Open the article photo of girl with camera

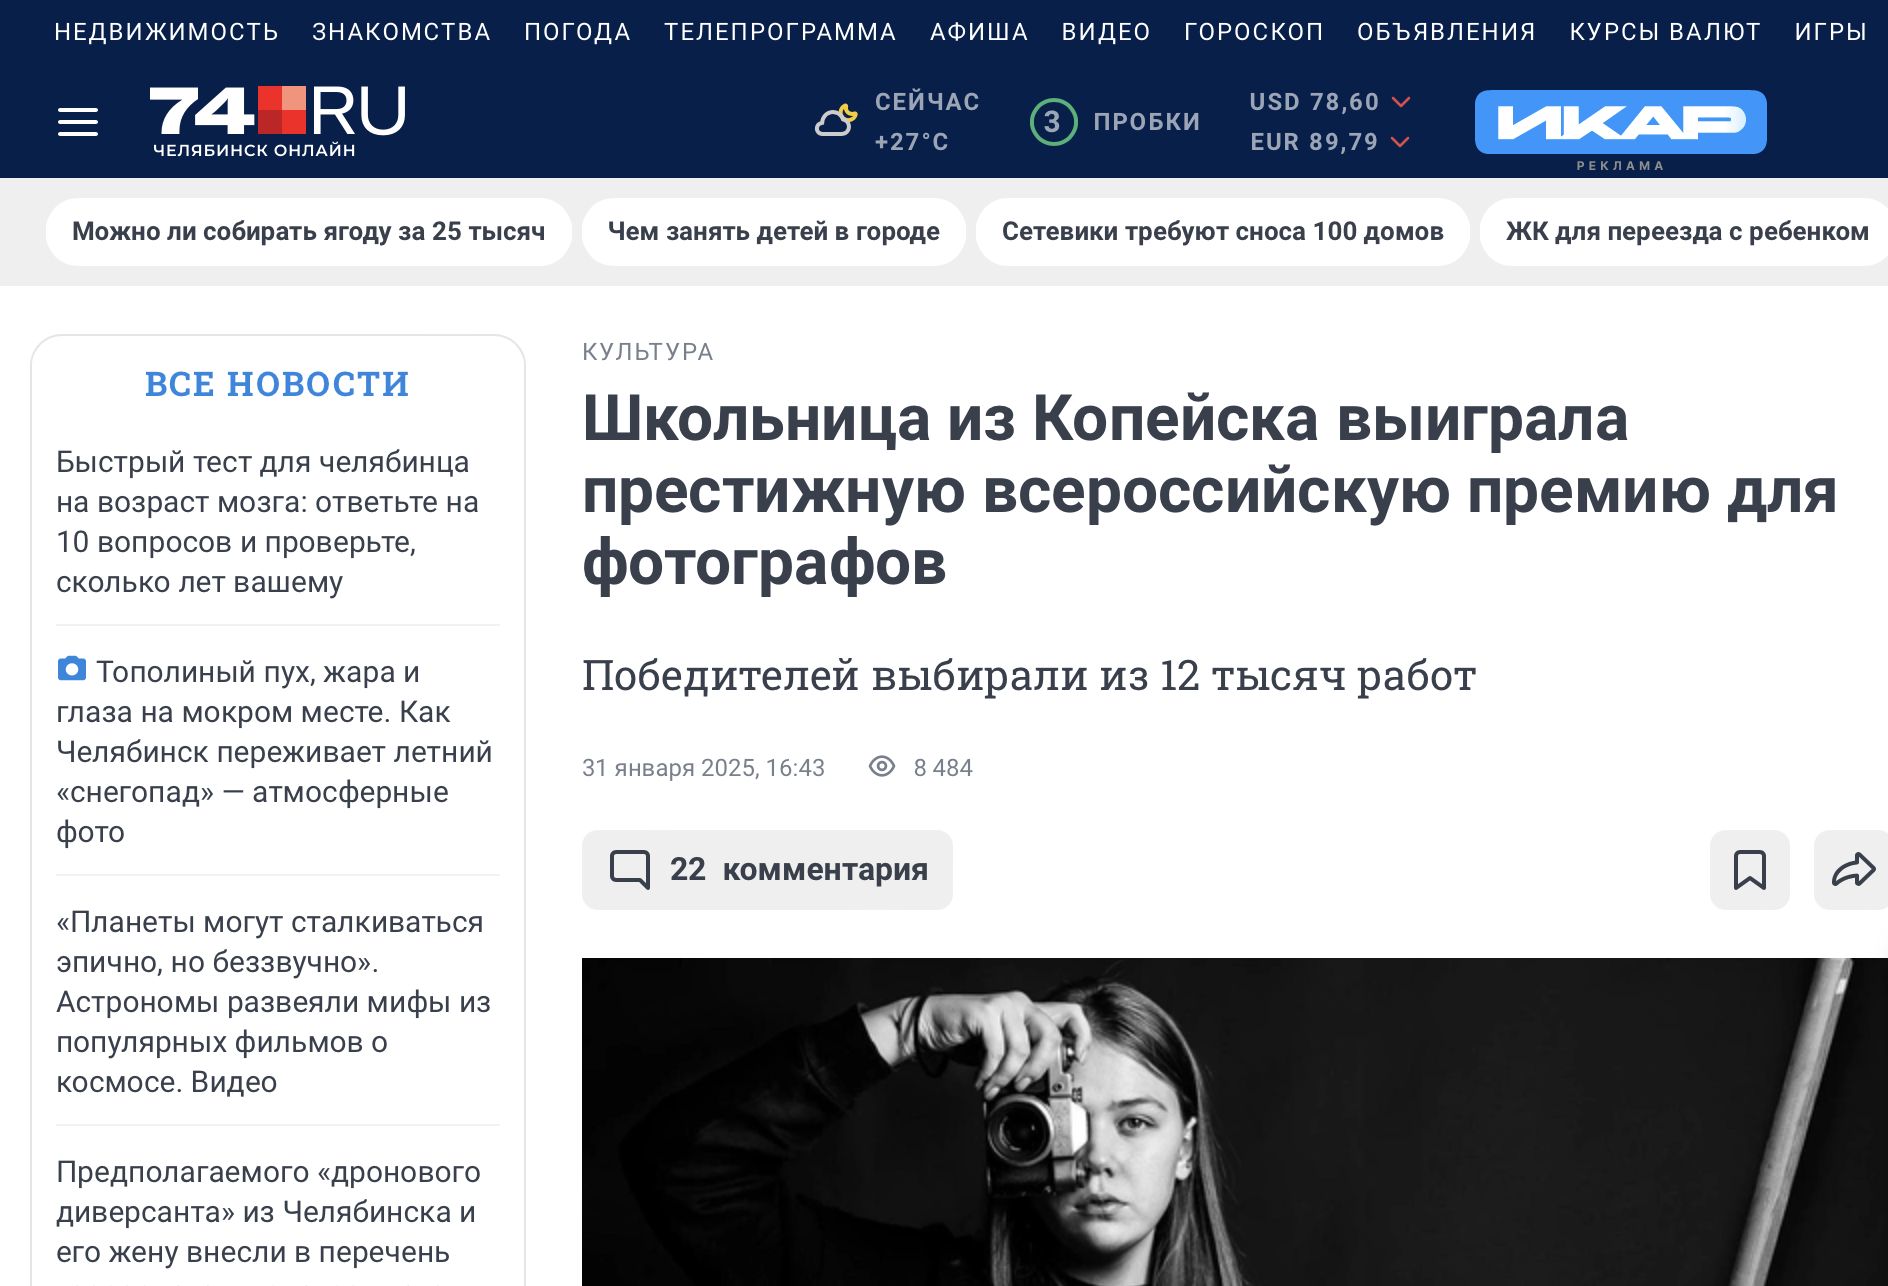click(x=1234, y=1122)
